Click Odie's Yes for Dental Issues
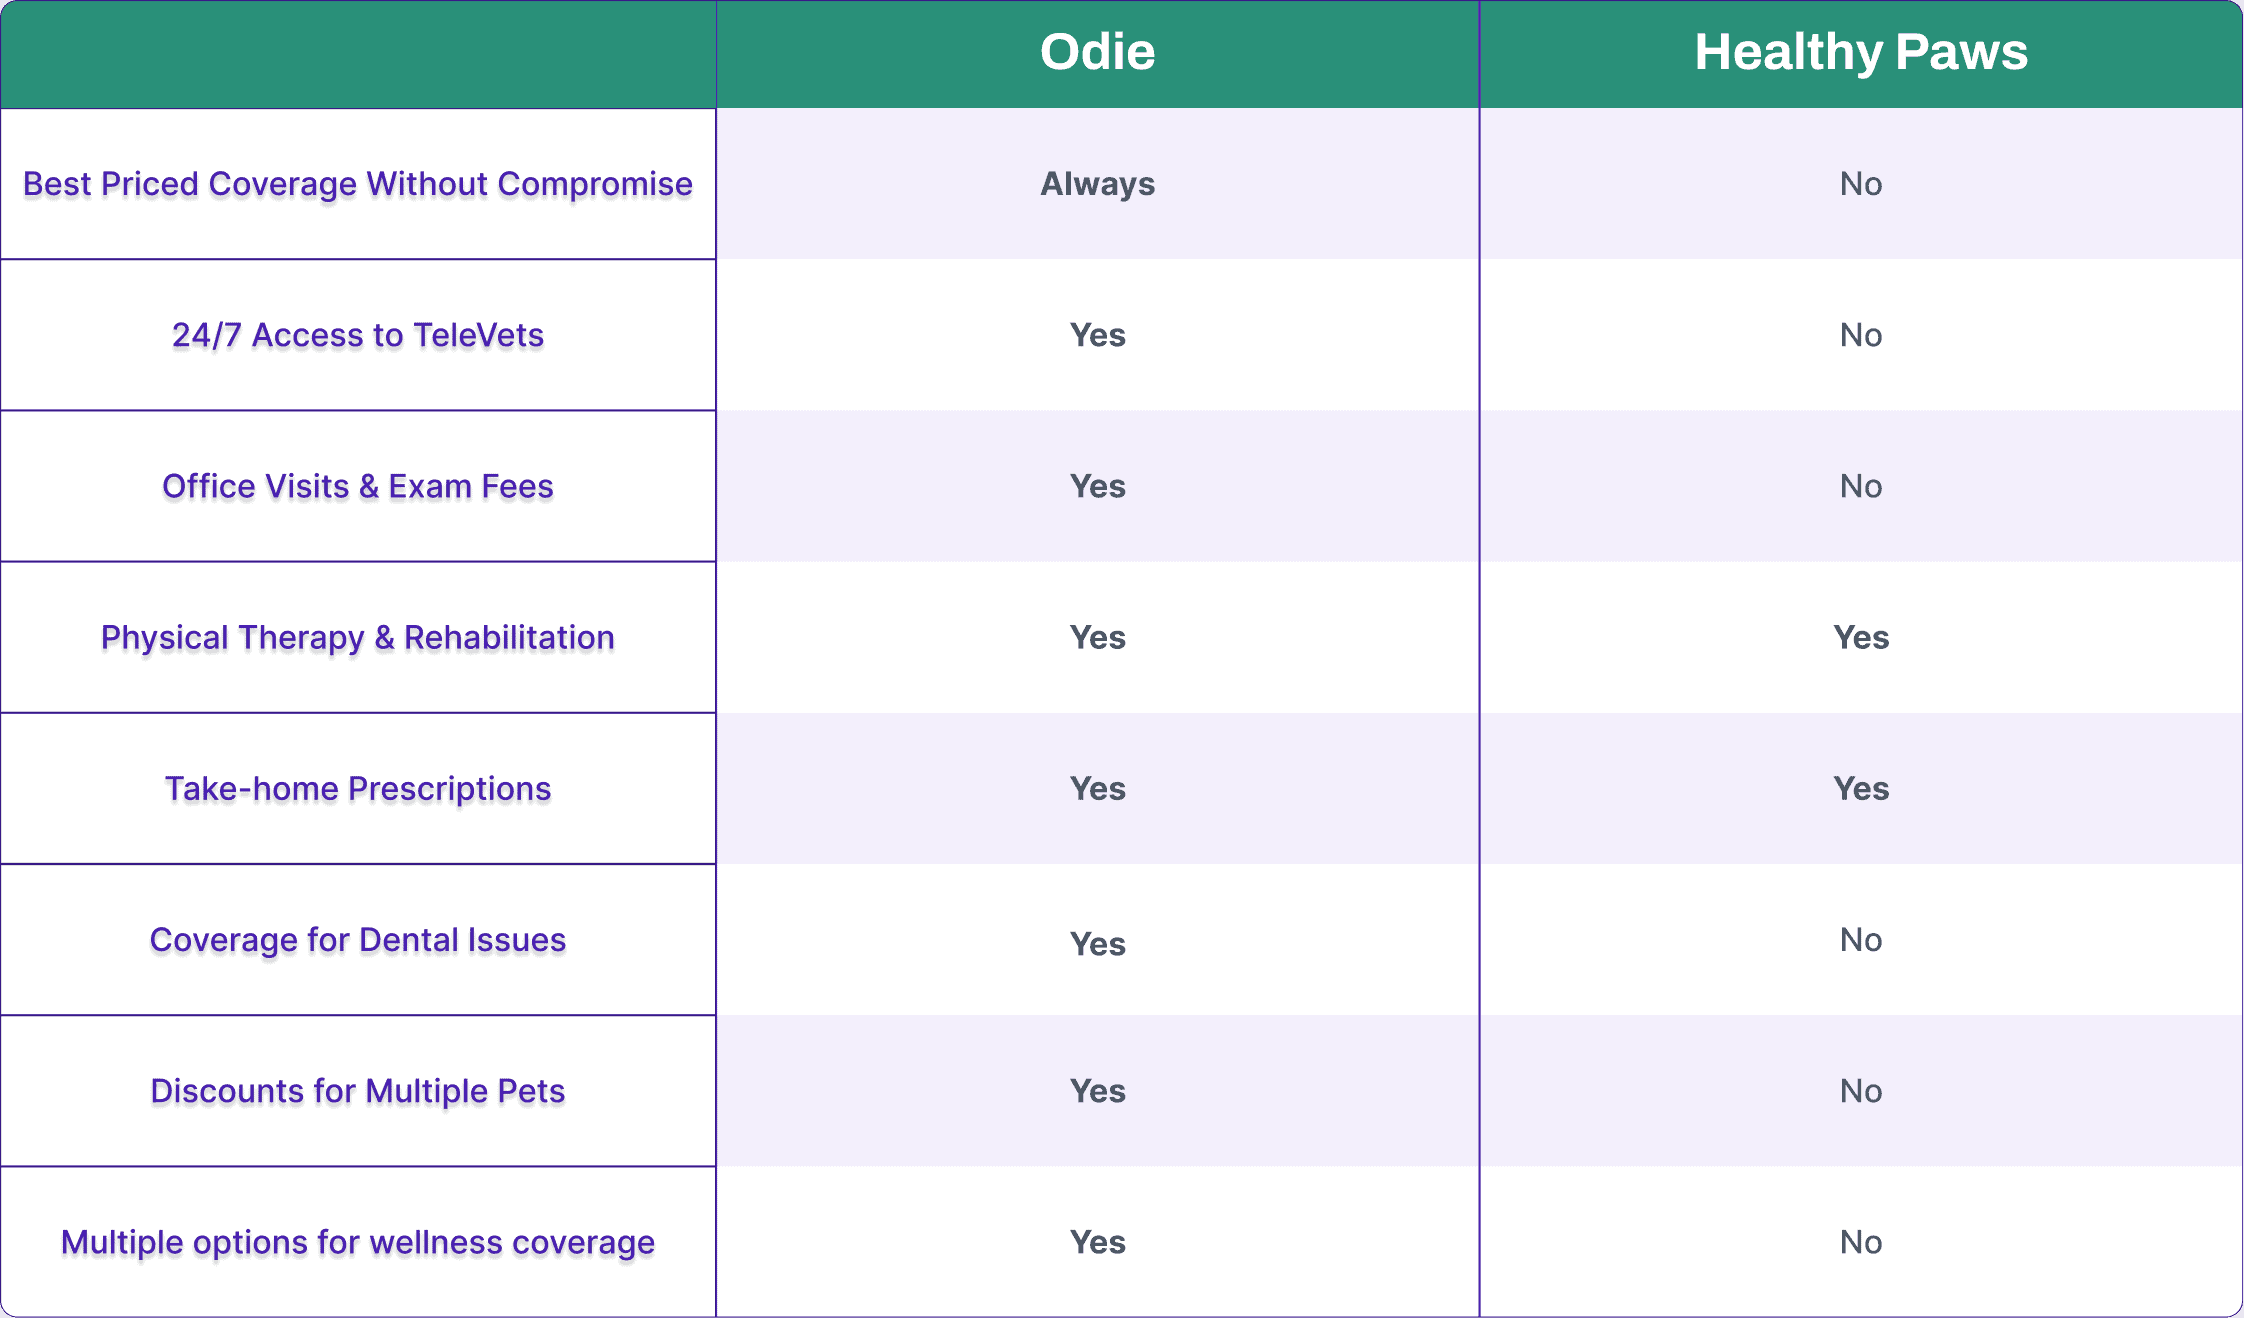 pyautogui.click(x=1097, y=943)
